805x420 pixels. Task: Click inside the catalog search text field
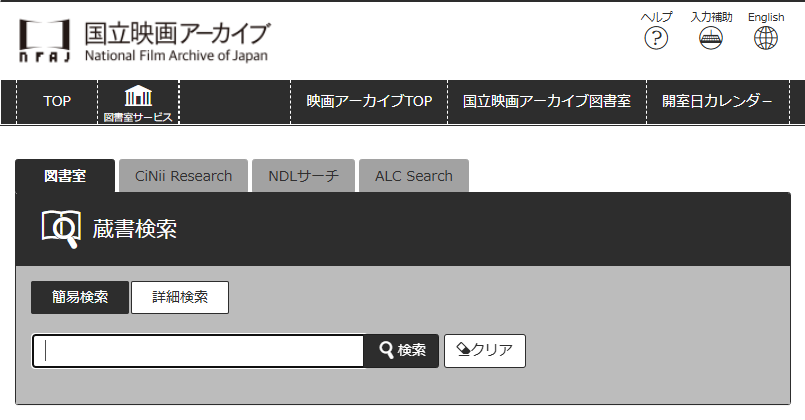pos(200,351)
